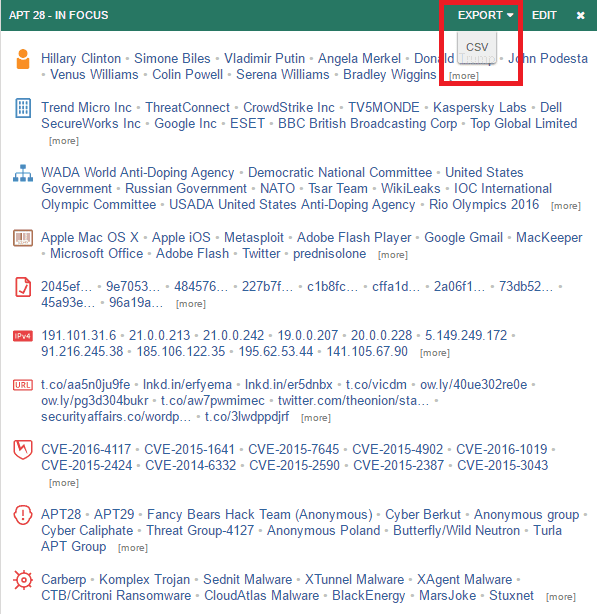Expand more IP addresses after 141.105.67.90
This screenshot has width=597, height=614.
point(435,352)
